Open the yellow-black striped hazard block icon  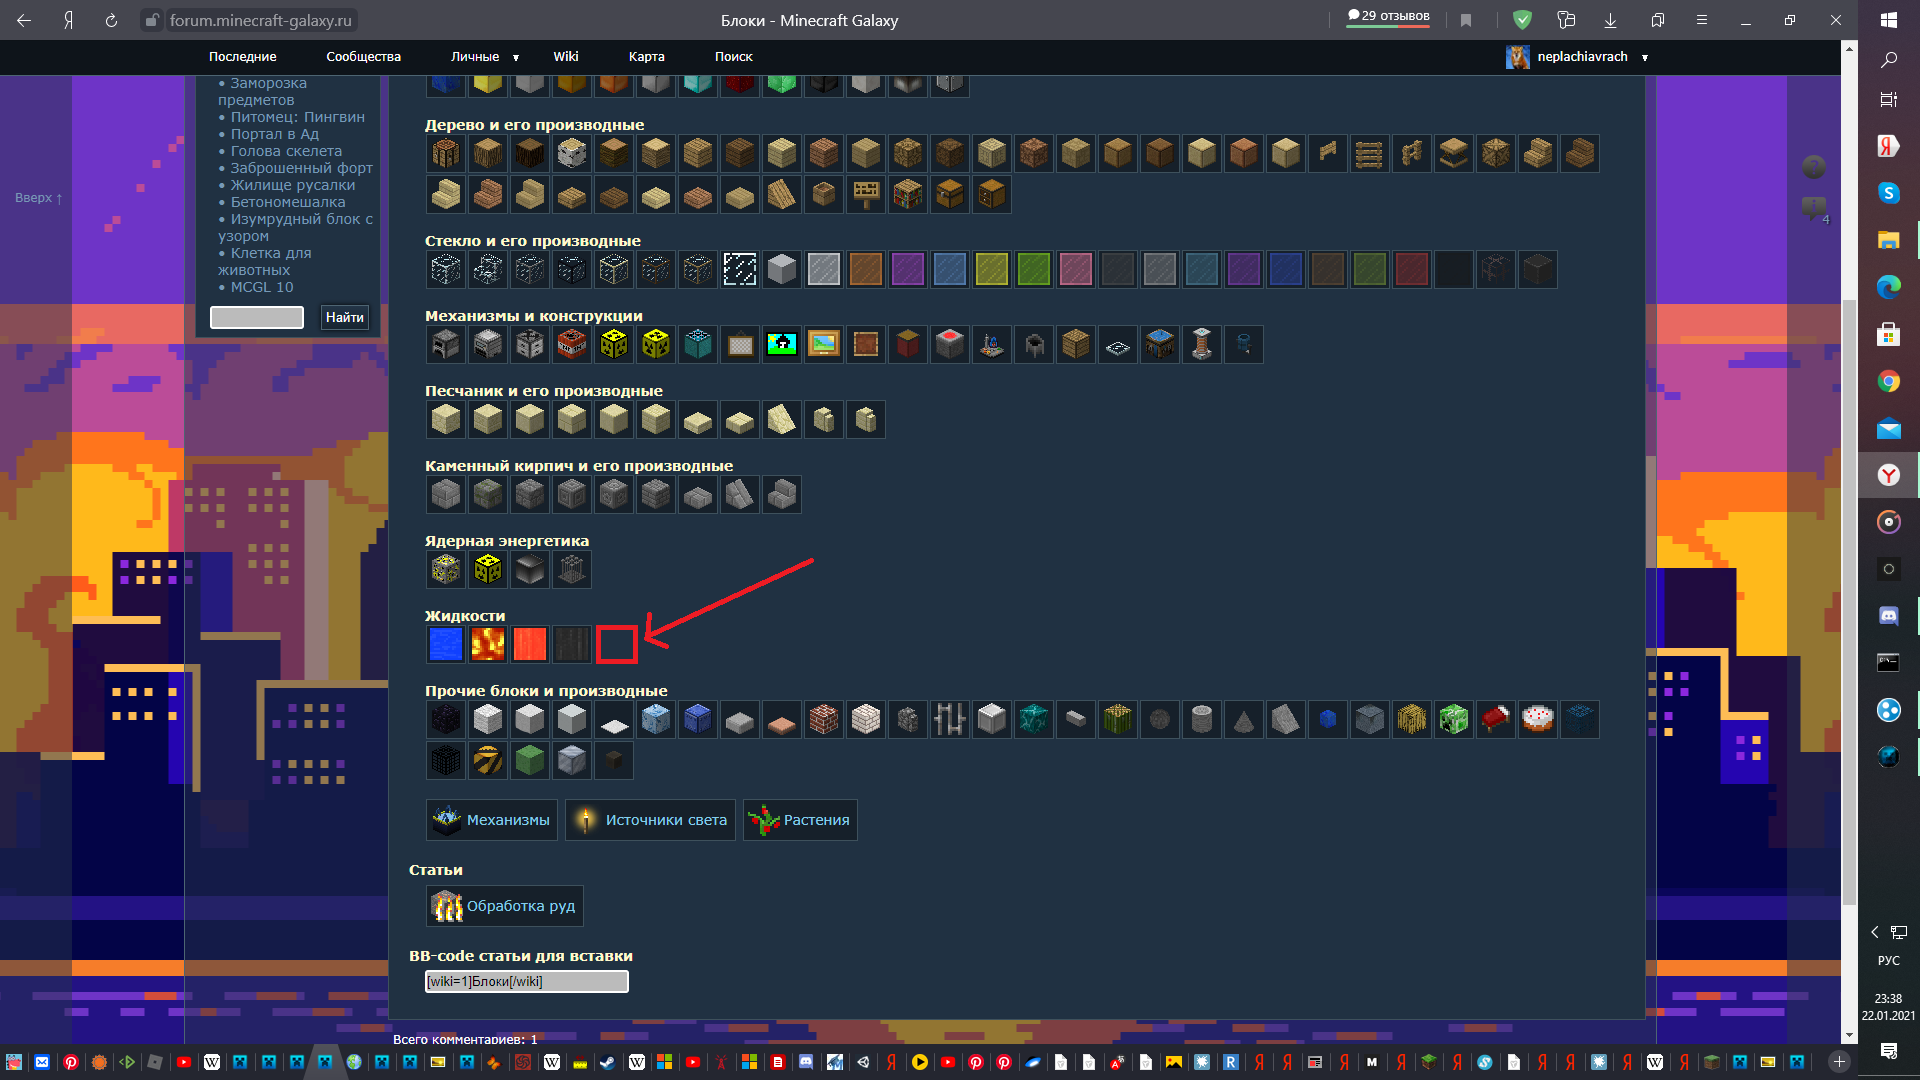tap(488, 762)
